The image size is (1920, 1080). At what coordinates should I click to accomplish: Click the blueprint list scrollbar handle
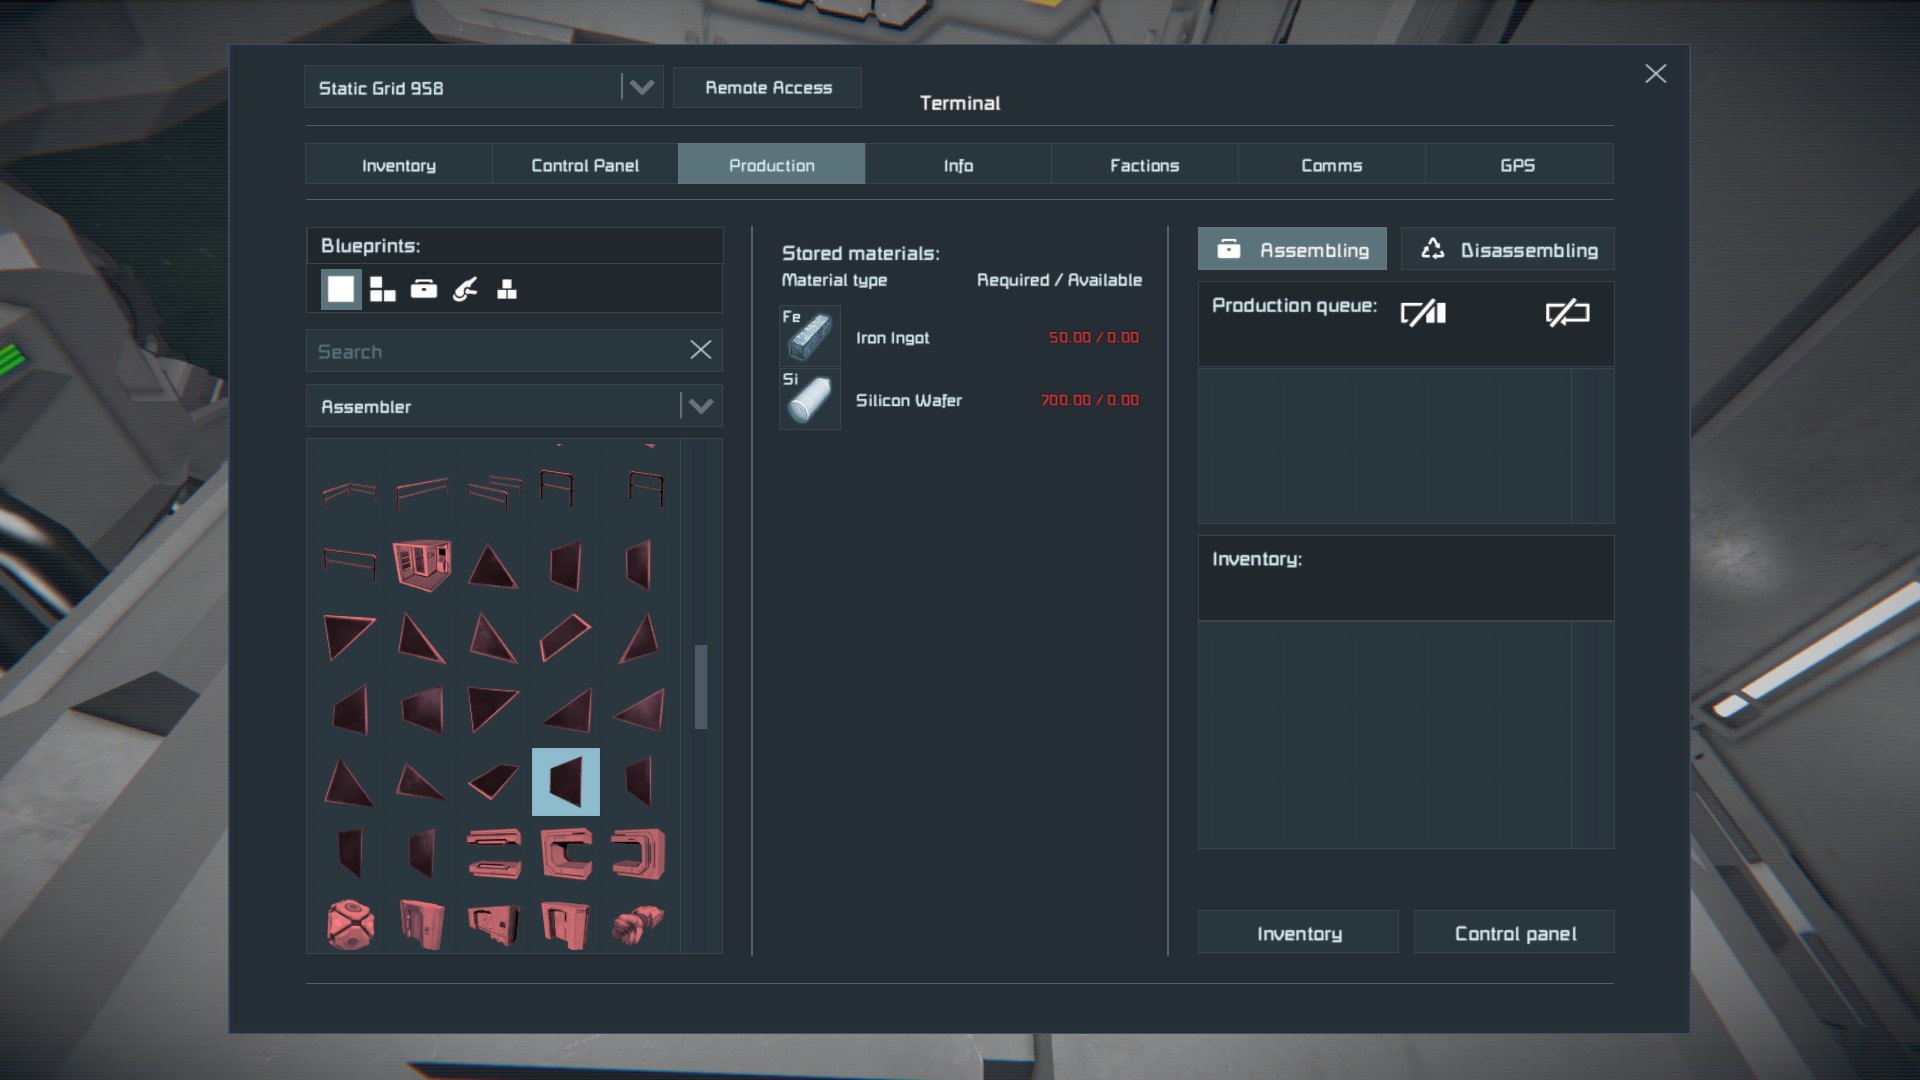[701, 686]
